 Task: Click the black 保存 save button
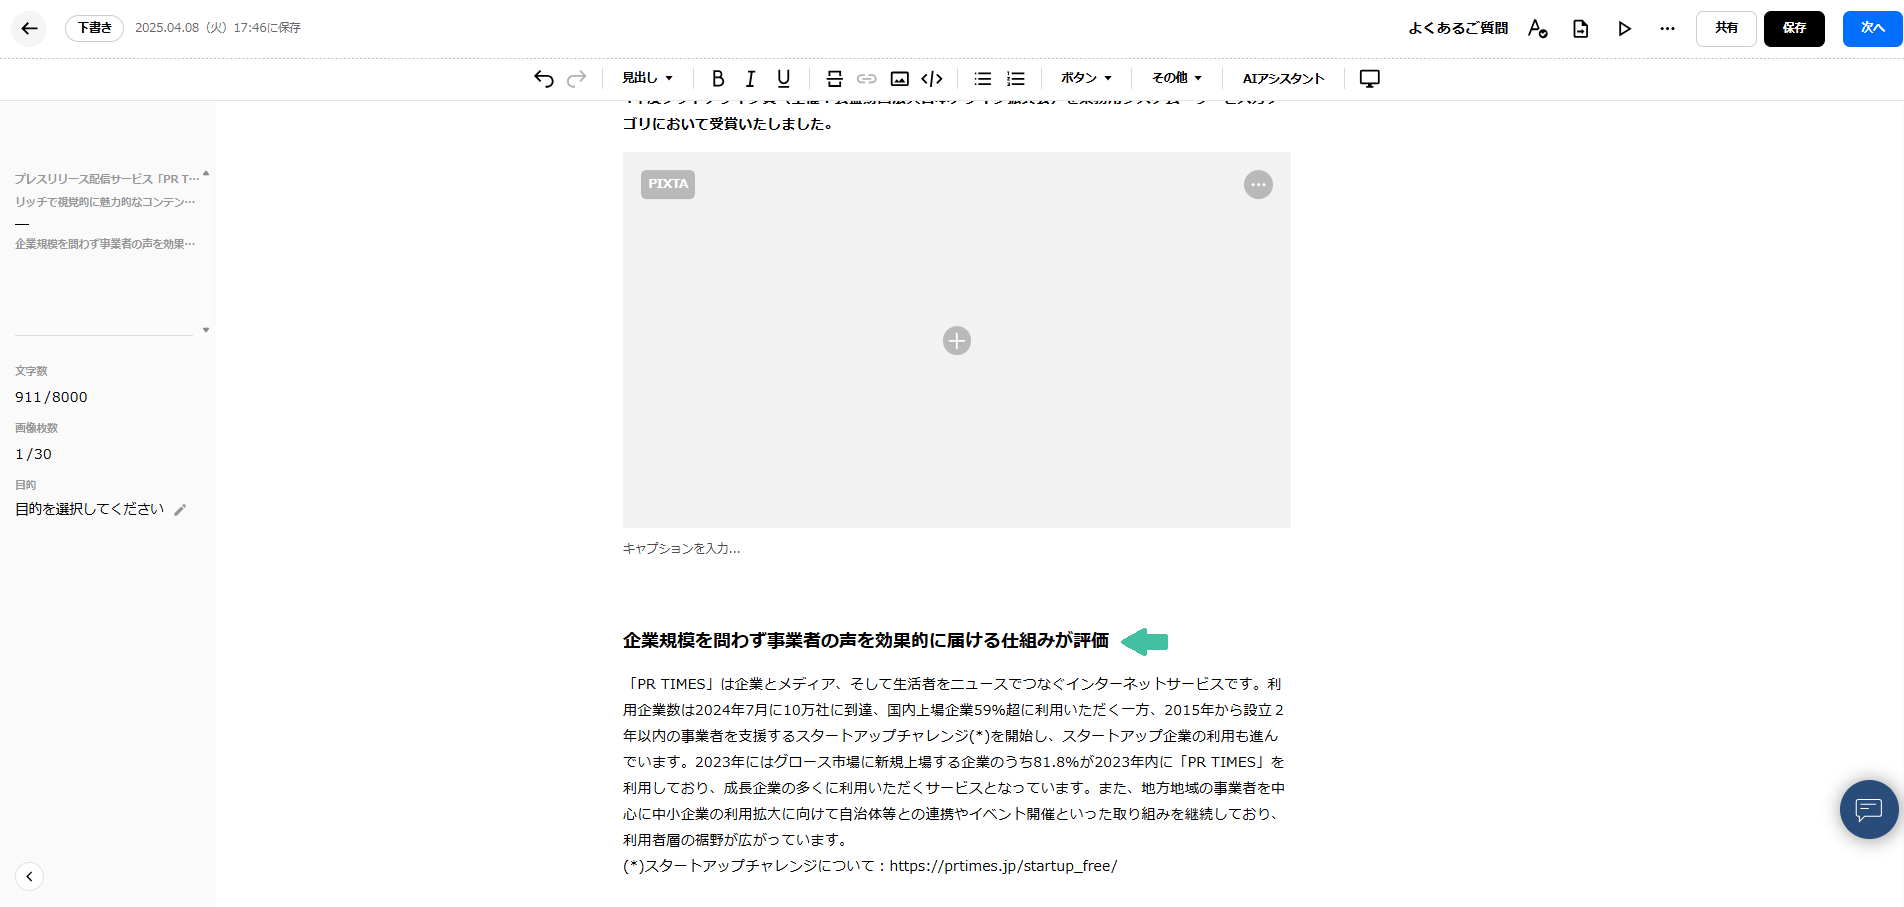1794,29
